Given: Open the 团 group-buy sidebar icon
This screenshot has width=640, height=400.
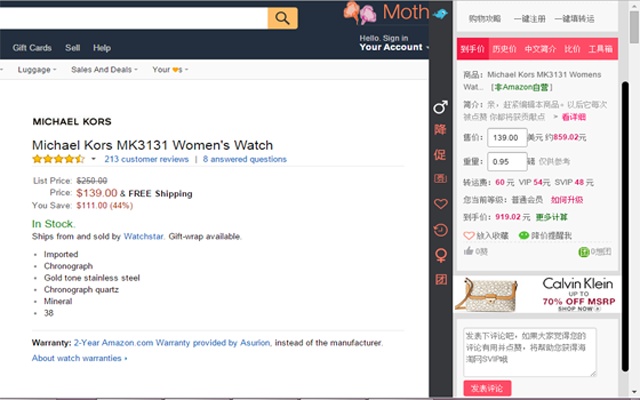Looking at the screenshot, I should click(x=441, y=280).
